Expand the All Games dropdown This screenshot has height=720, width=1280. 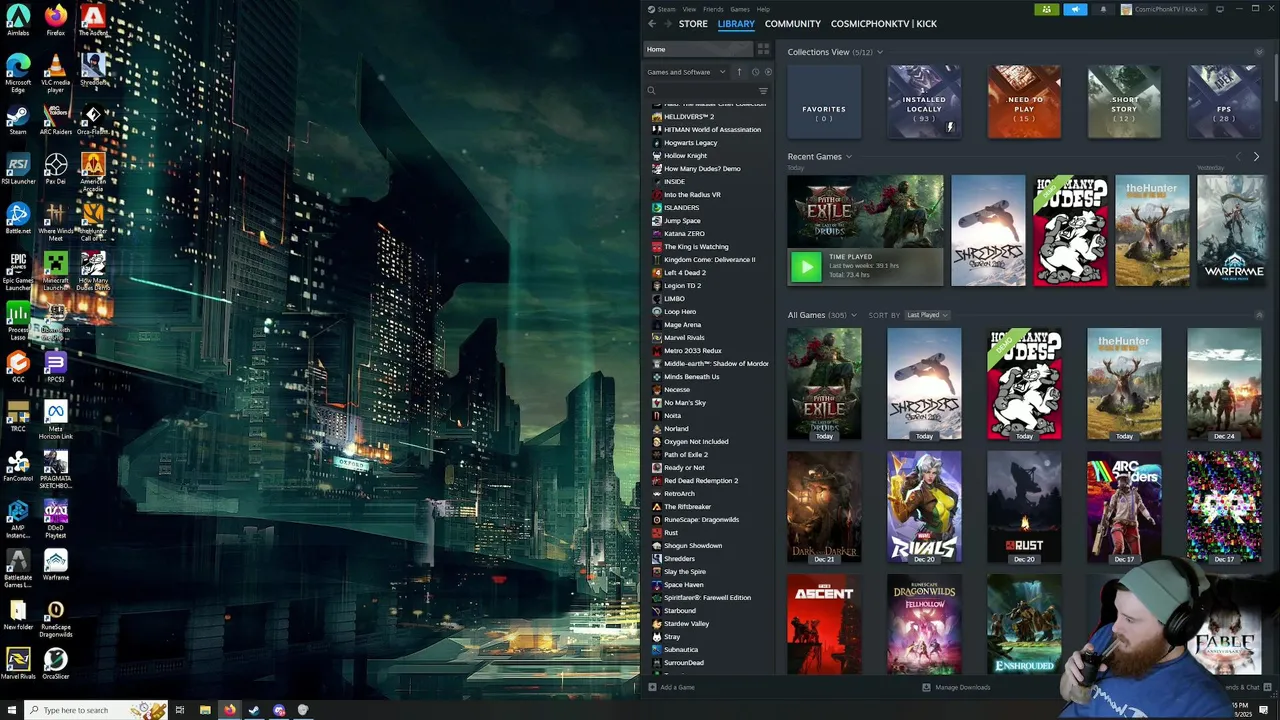click(x=853, y=315)
